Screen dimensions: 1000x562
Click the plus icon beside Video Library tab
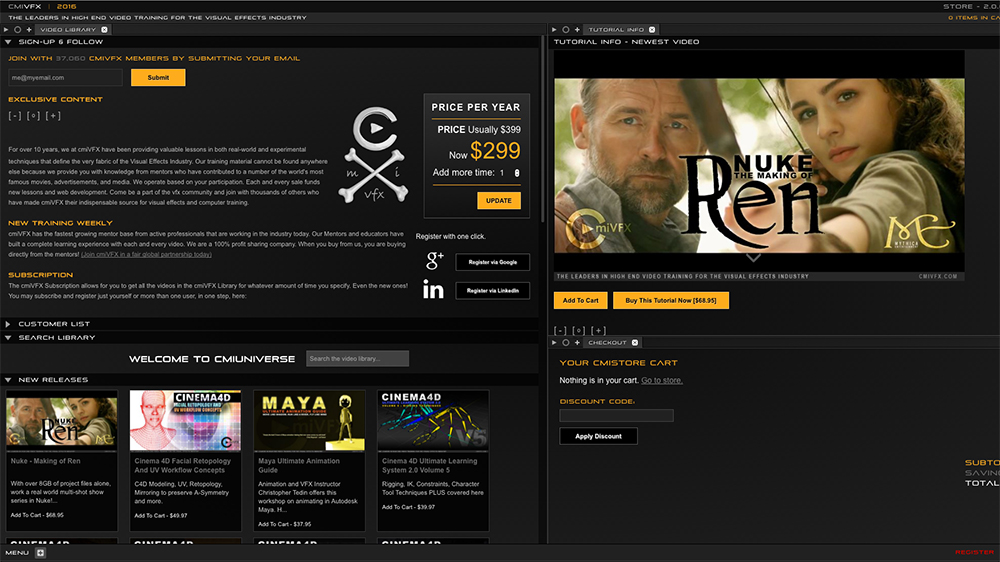(29, 29)
